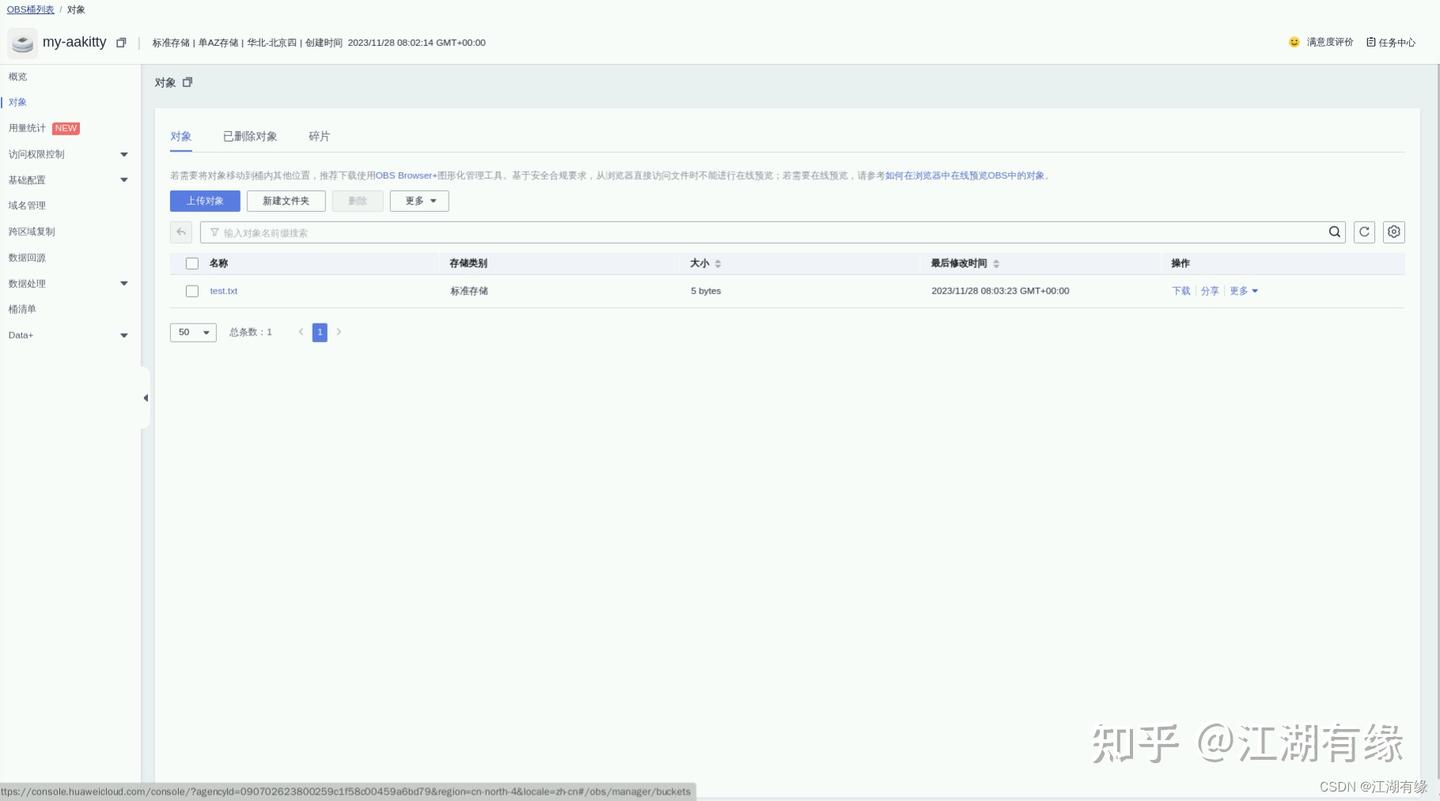This screenshot has width=1440, height=801.
Task: Click the 上传对象 button
Action: [204, 200]
